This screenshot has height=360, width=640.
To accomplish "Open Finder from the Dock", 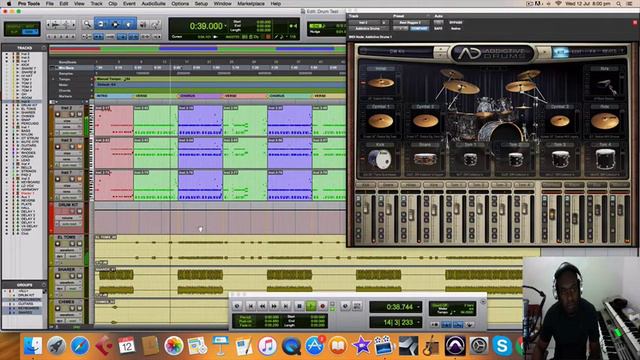I will tap(33, 346).
